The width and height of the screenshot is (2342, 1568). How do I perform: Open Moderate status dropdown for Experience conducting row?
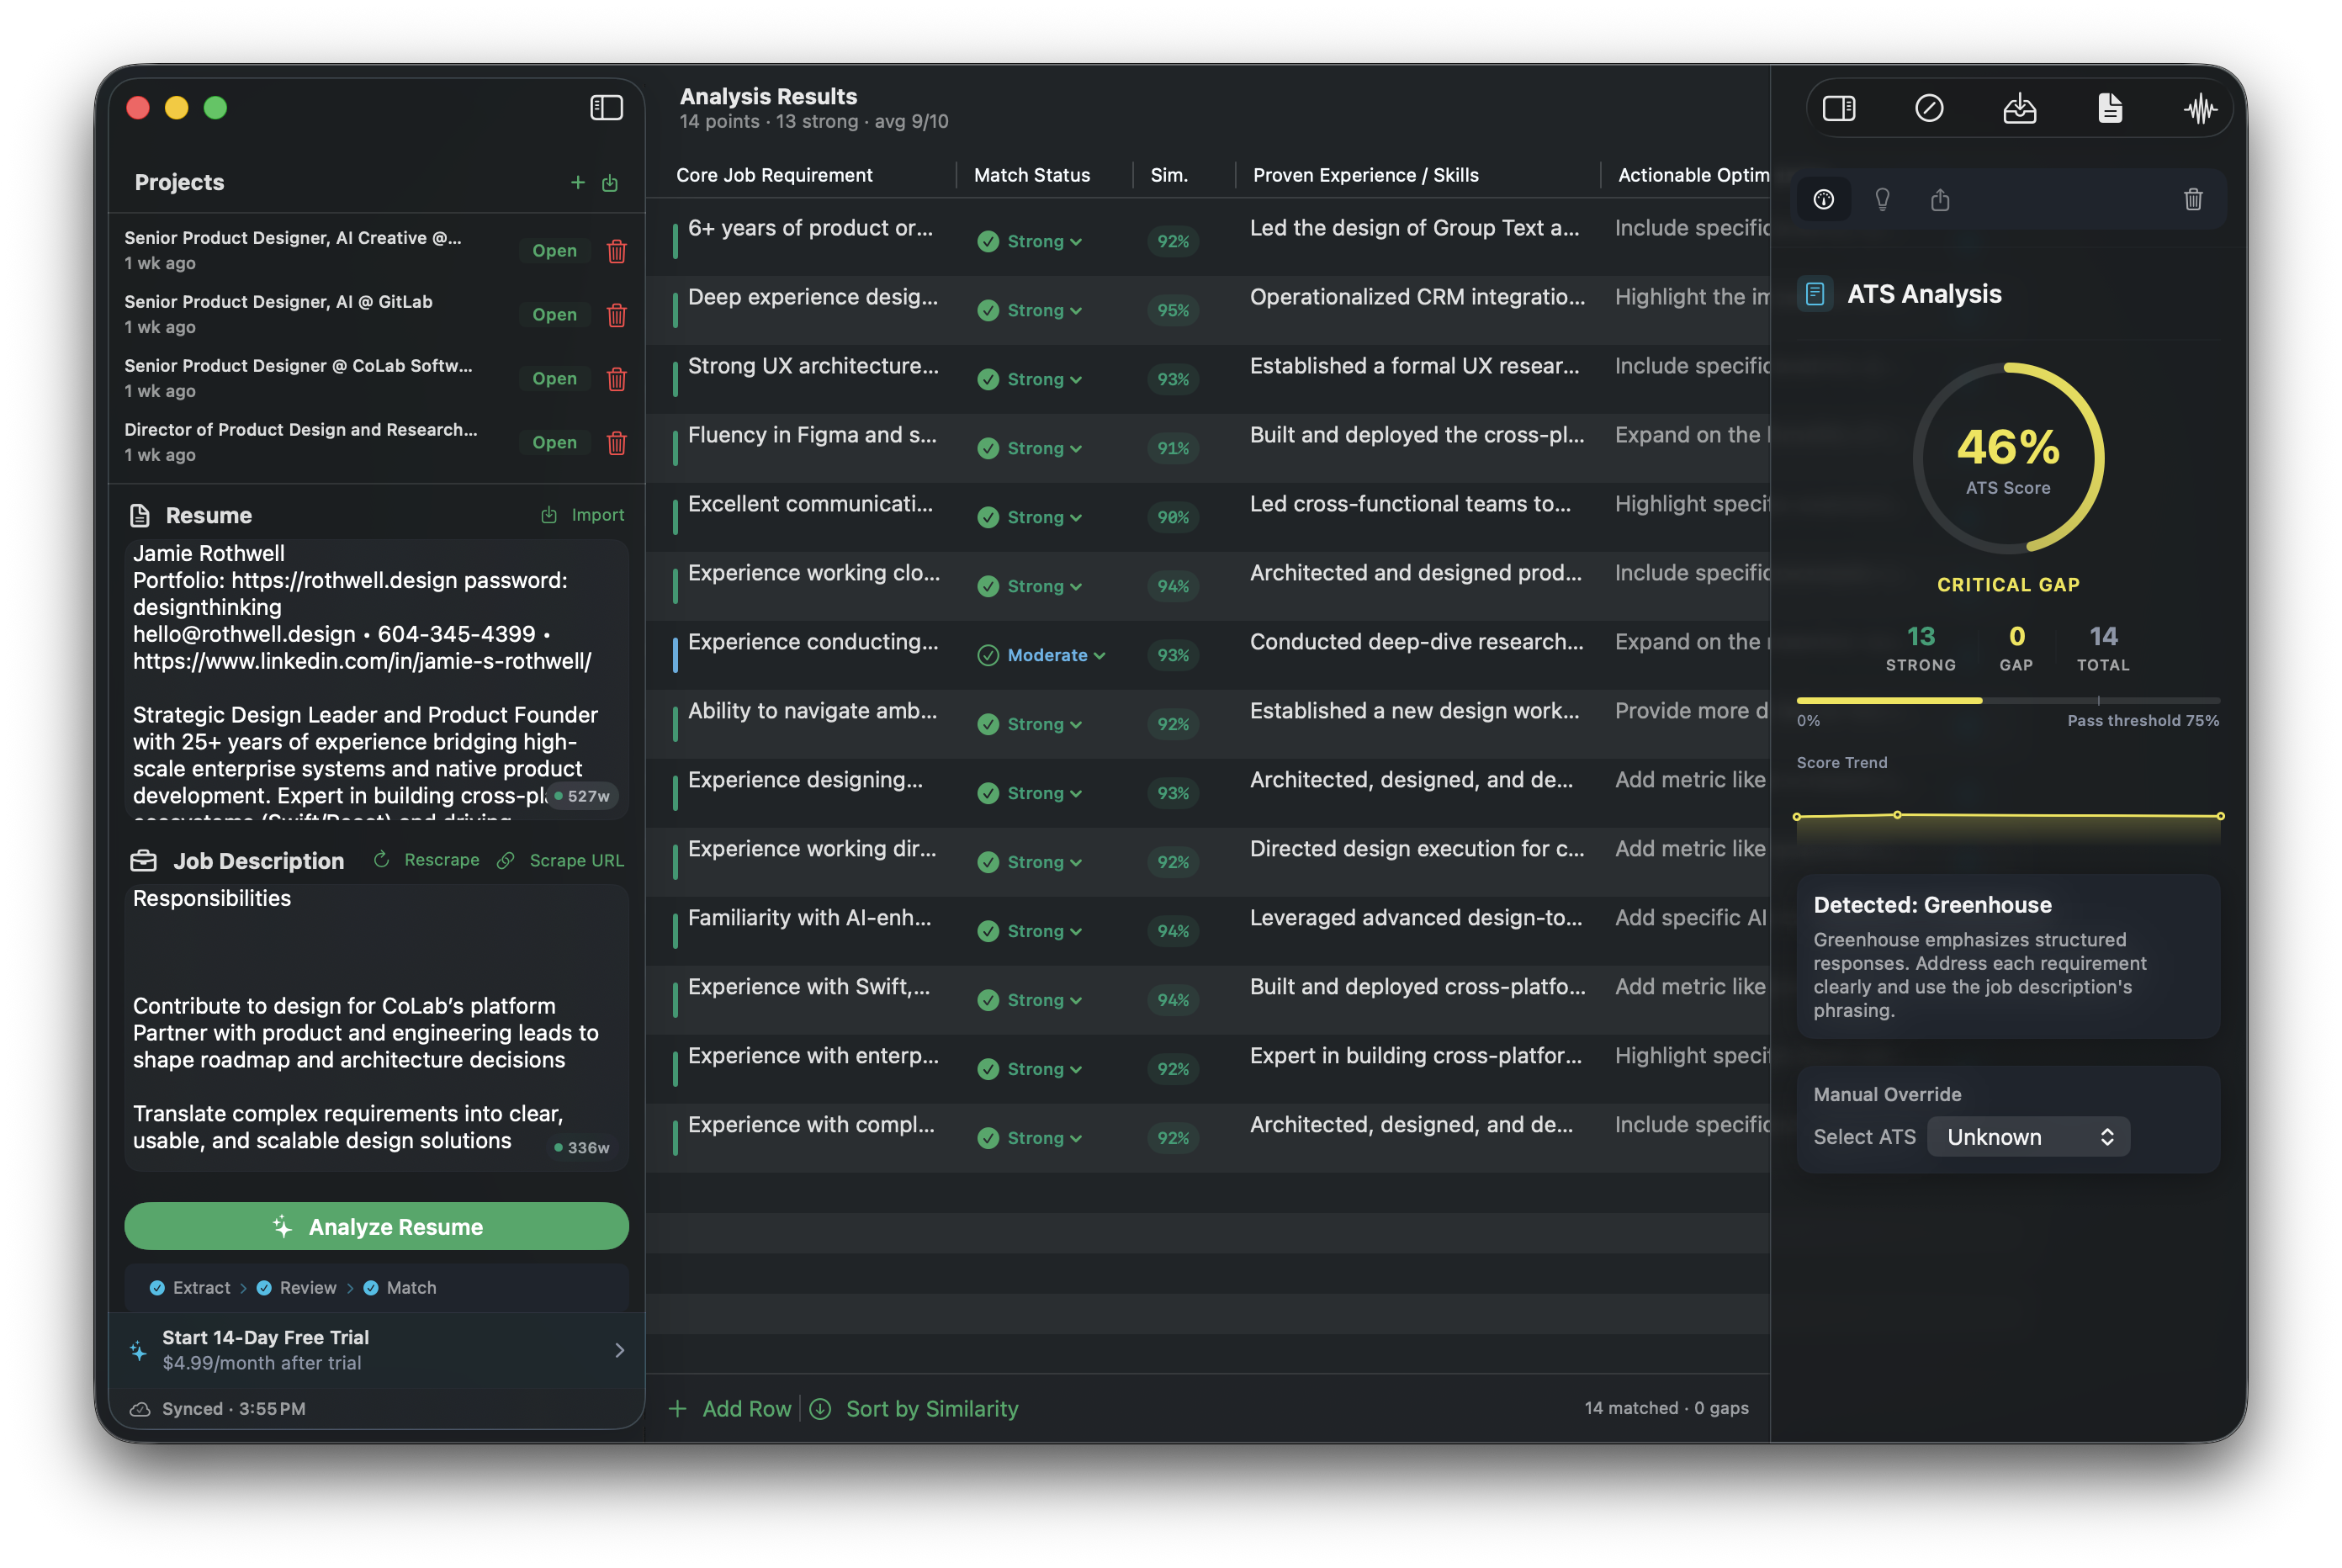click(x=1041, y=655)
